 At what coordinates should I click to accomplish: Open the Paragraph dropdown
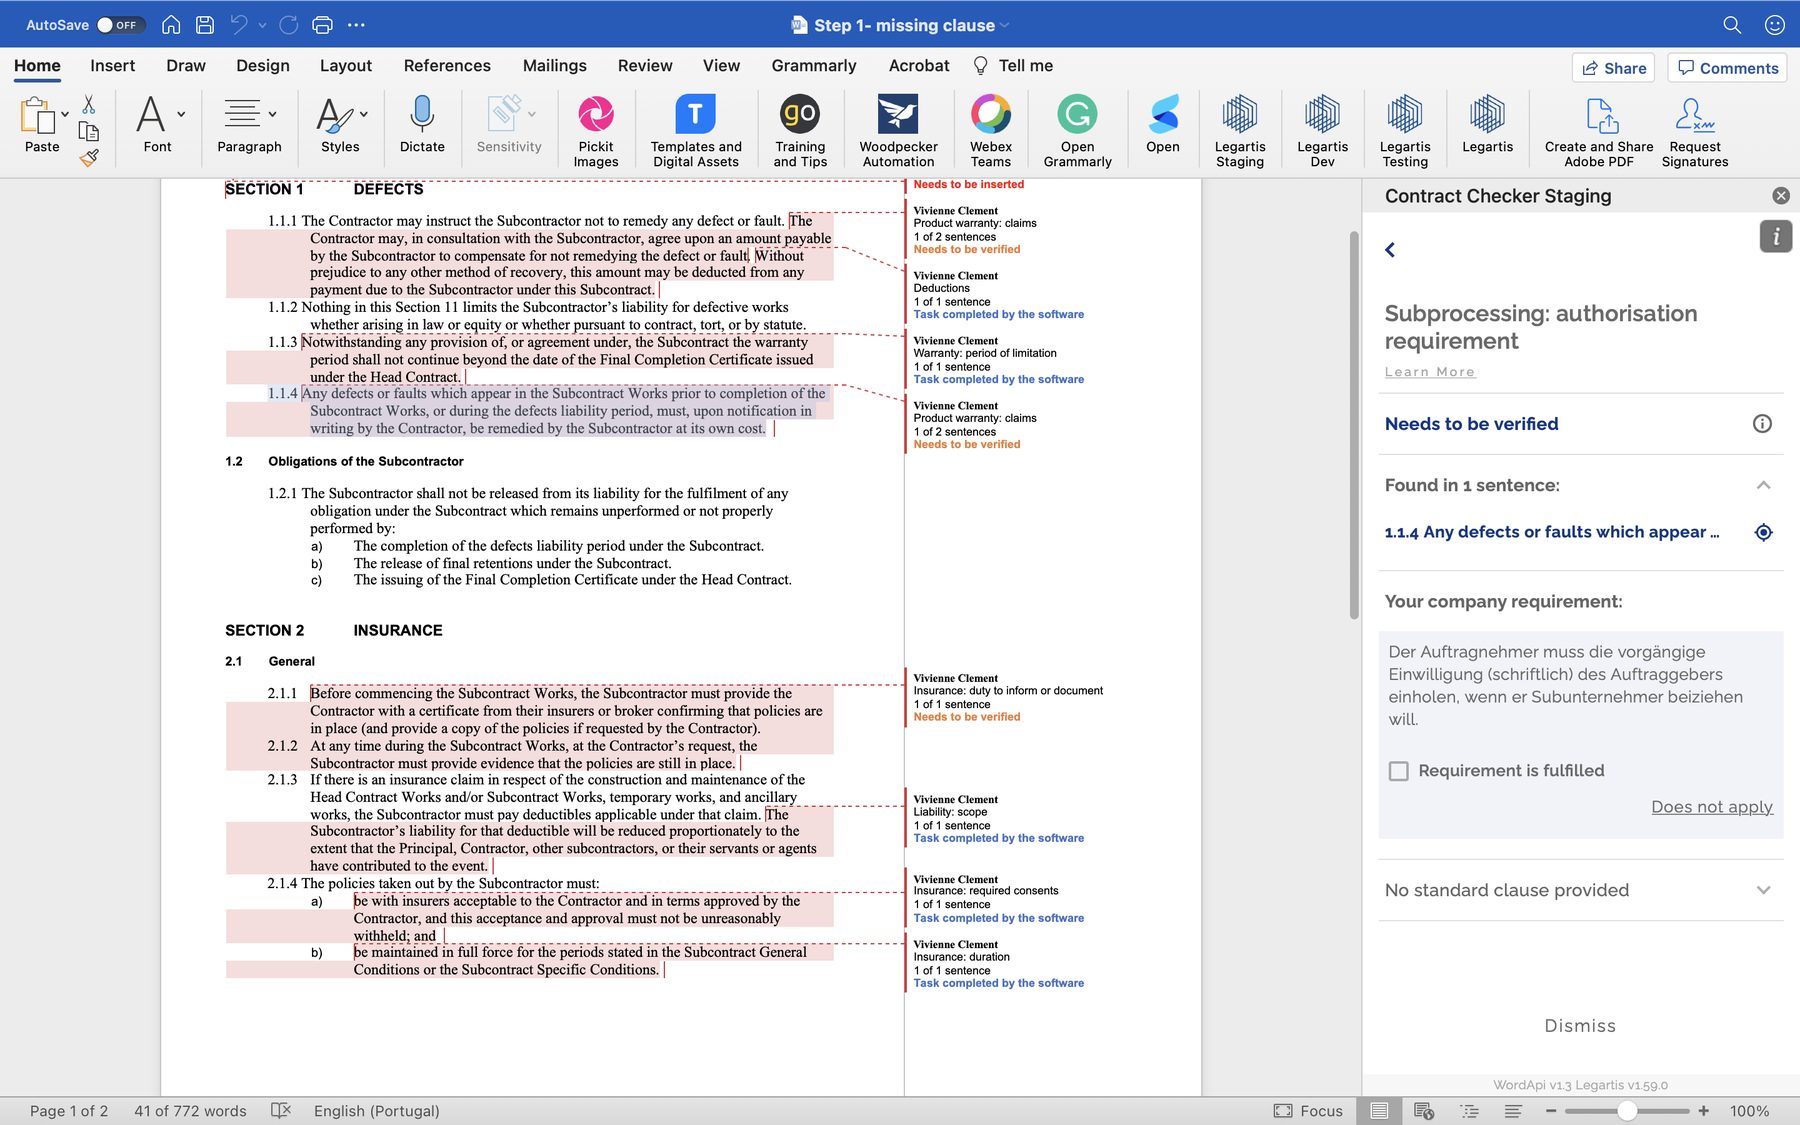272,114
